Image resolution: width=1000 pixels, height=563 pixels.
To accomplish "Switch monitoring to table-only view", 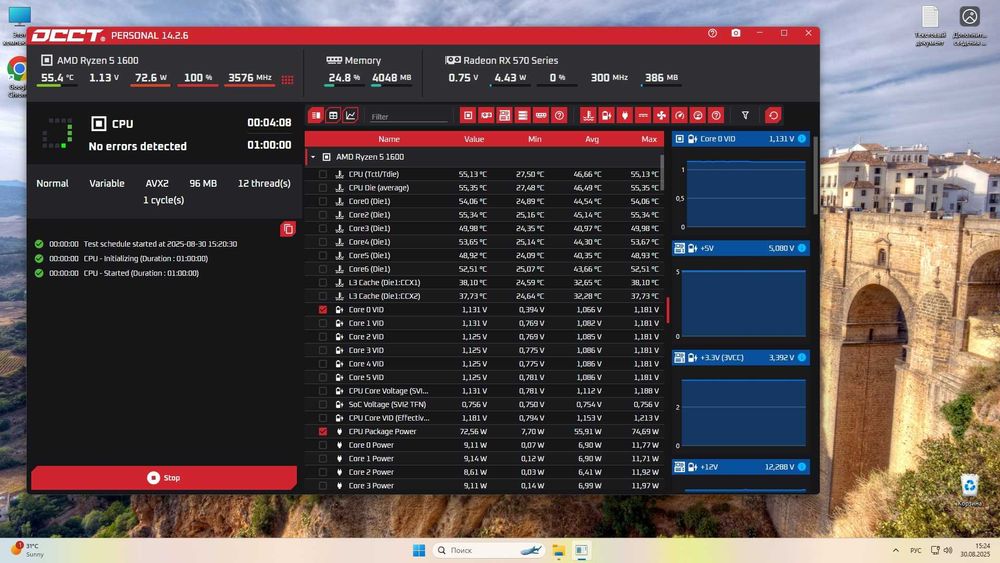I will [333, 115].
